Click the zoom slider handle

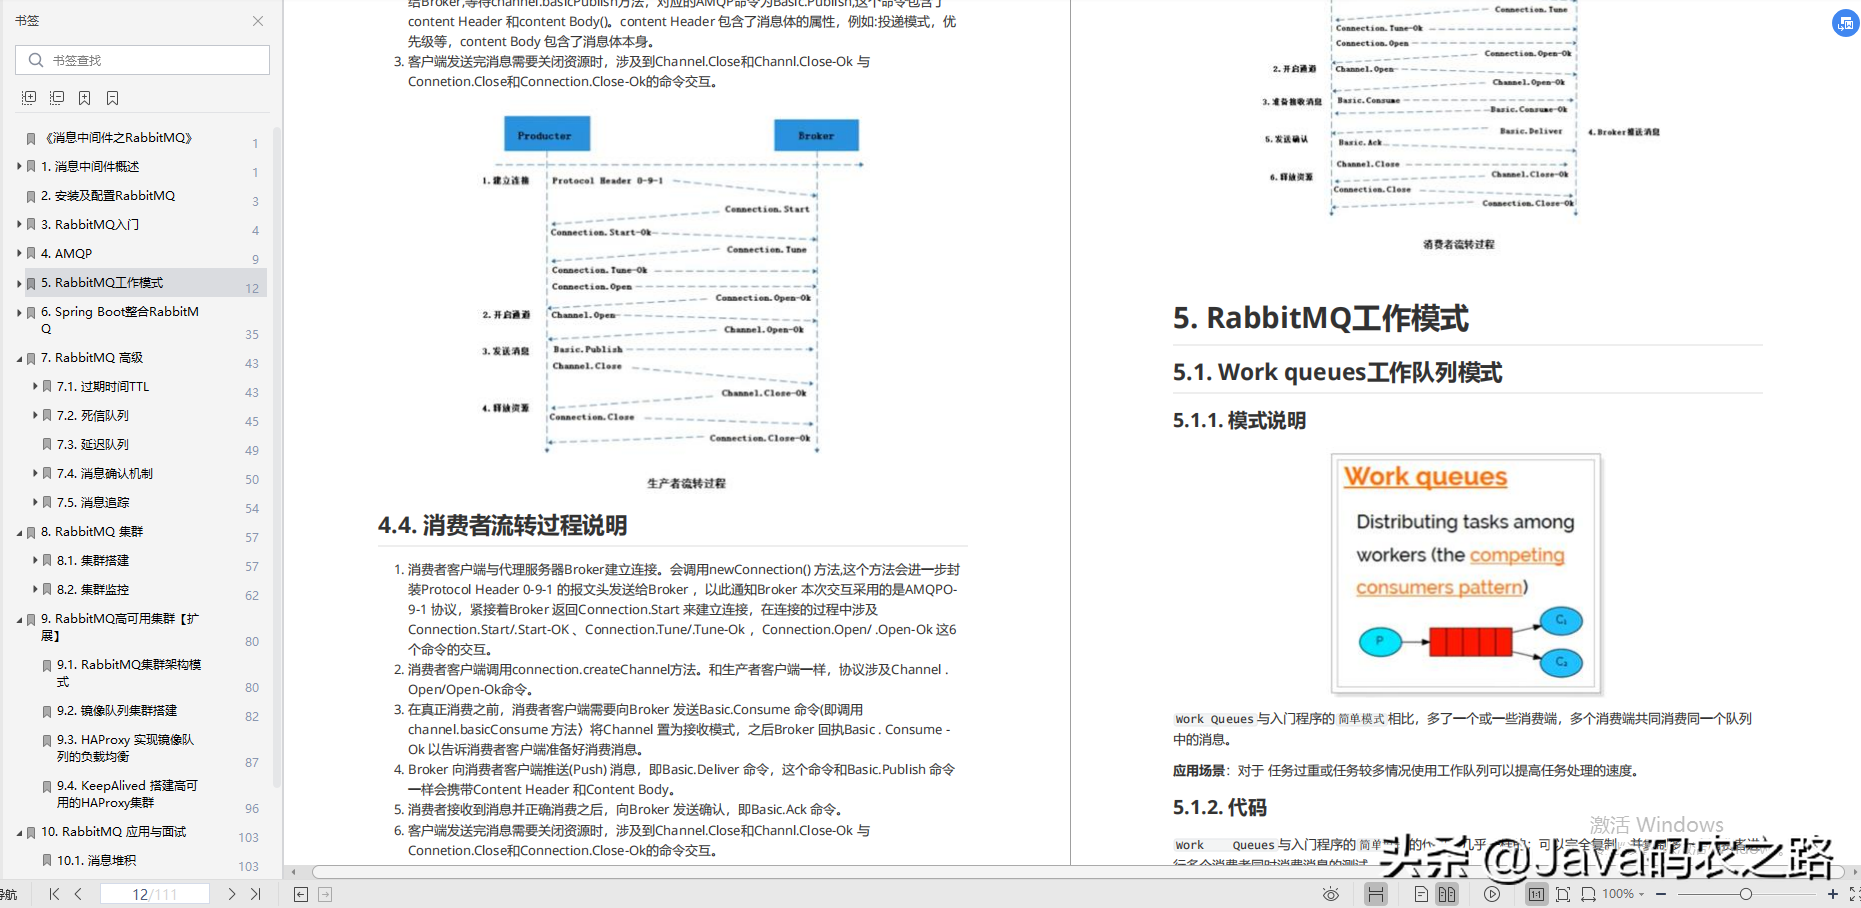pos(1745,894)
